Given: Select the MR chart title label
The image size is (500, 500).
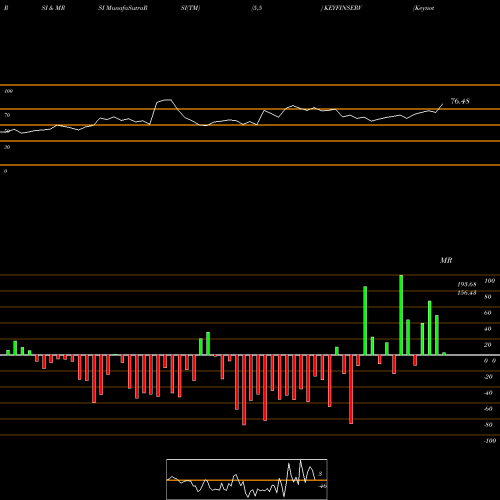Looking at the screenshot, I should [x=446, y=260].
